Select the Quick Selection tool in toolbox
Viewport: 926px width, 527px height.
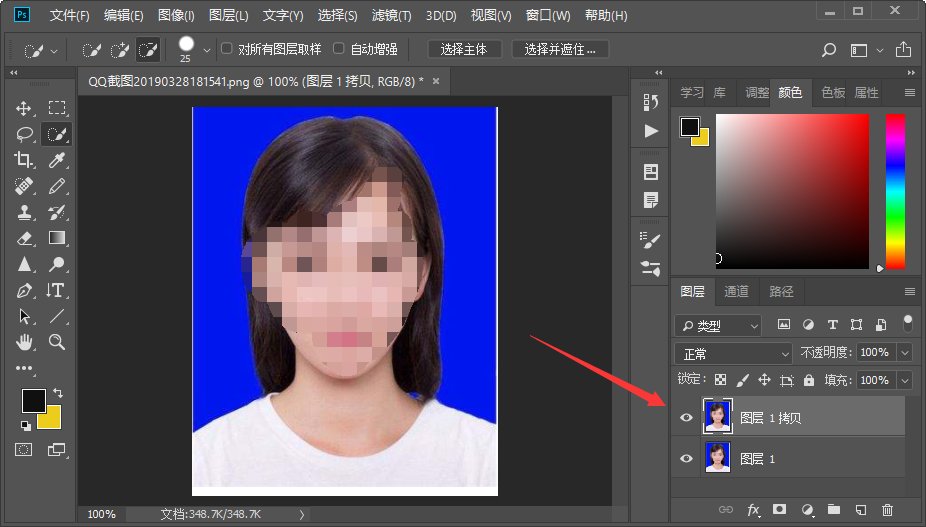coord(57,134)
